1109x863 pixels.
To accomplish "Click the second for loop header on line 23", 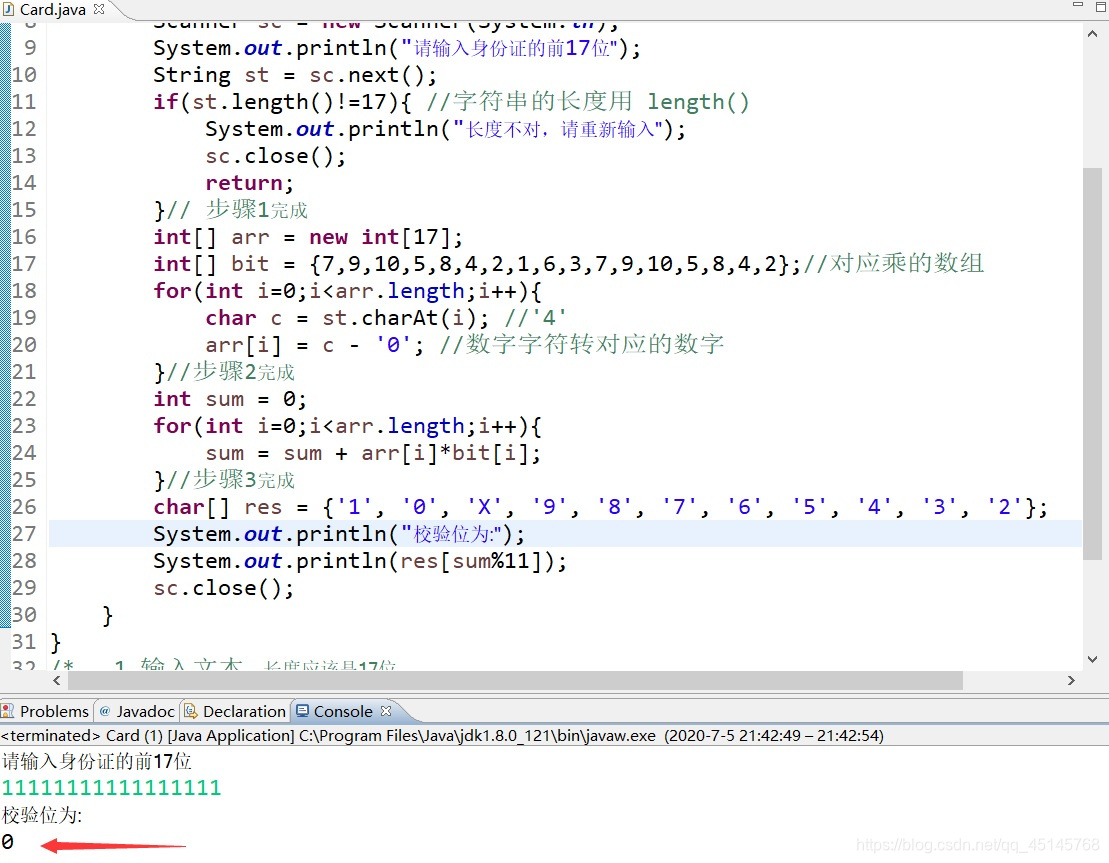I will pos(347,426).
